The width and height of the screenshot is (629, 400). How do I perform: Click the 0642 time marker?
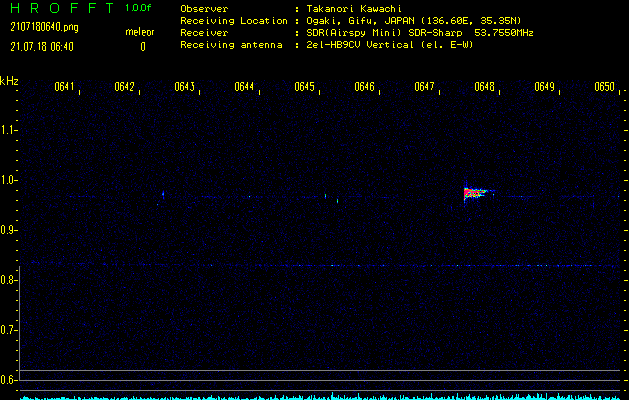coord(124,87)
